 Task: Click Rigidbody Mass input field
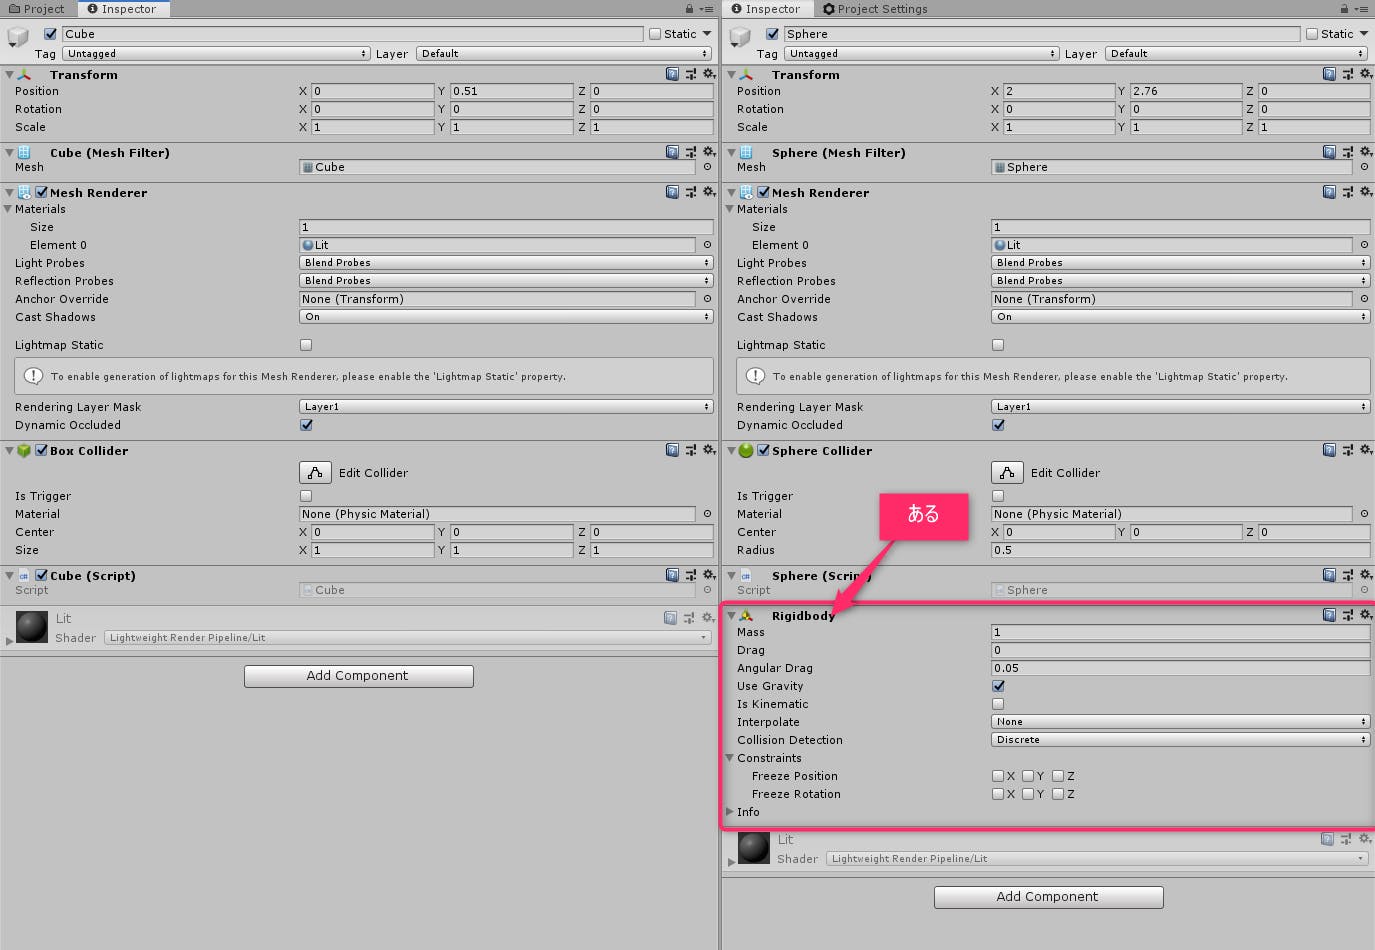(1180, 632)
